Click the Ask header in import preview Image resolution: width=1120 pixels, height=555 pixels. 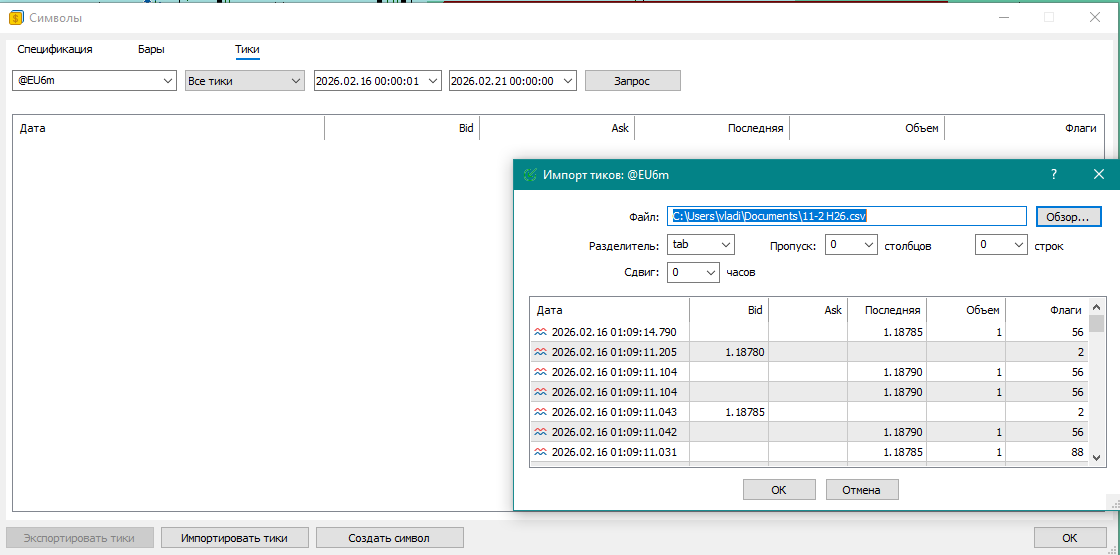click(809, 310)
